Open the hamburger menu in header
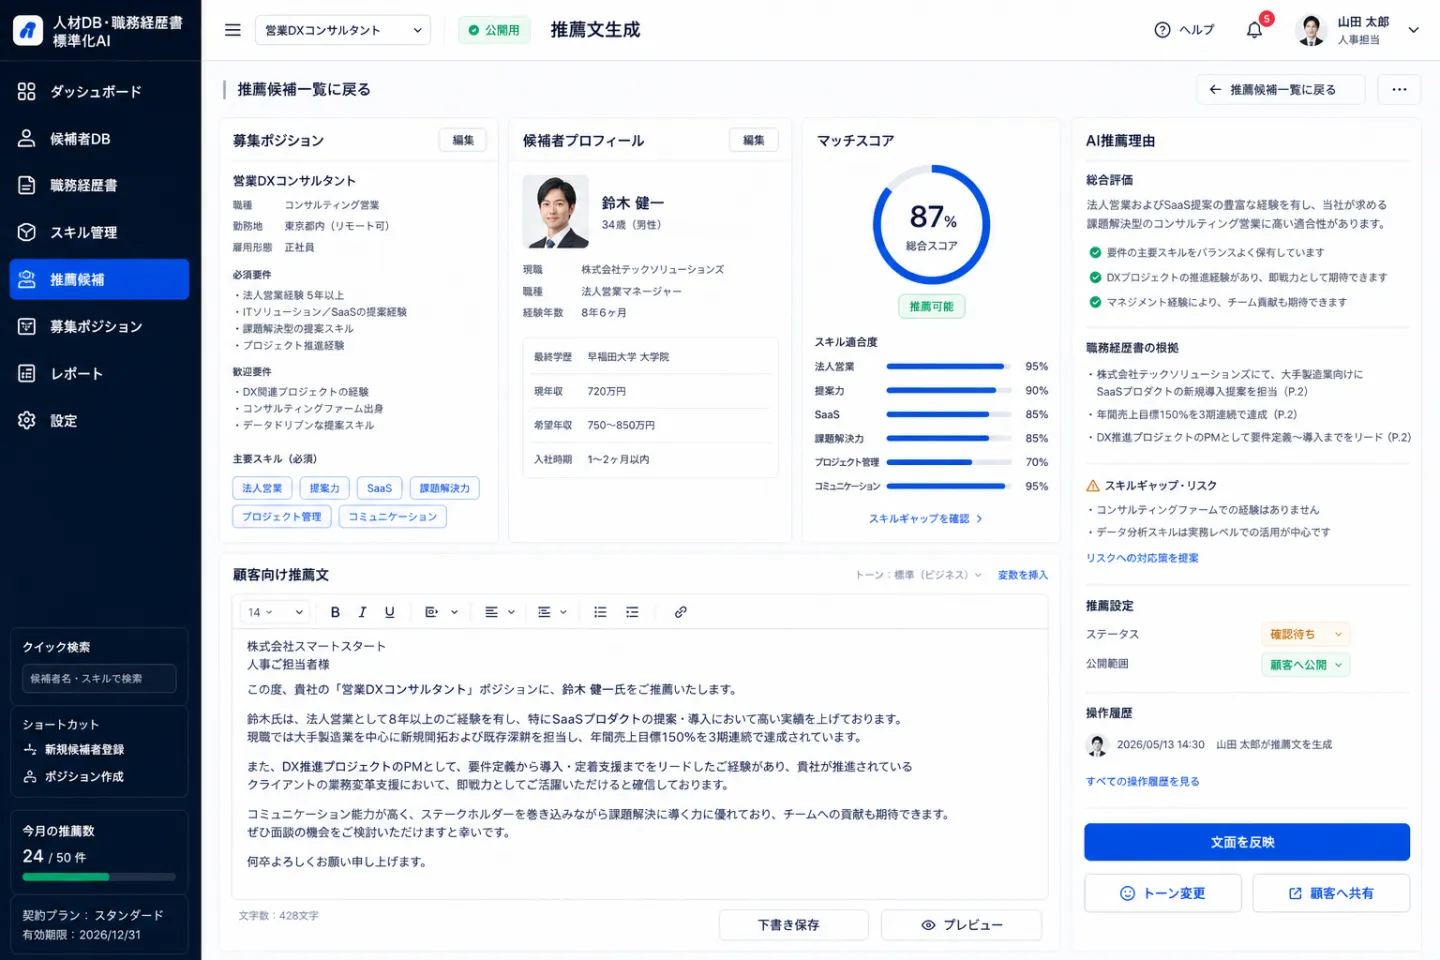Viewport: 1440px width, 960px height. (x=233, y=30)
